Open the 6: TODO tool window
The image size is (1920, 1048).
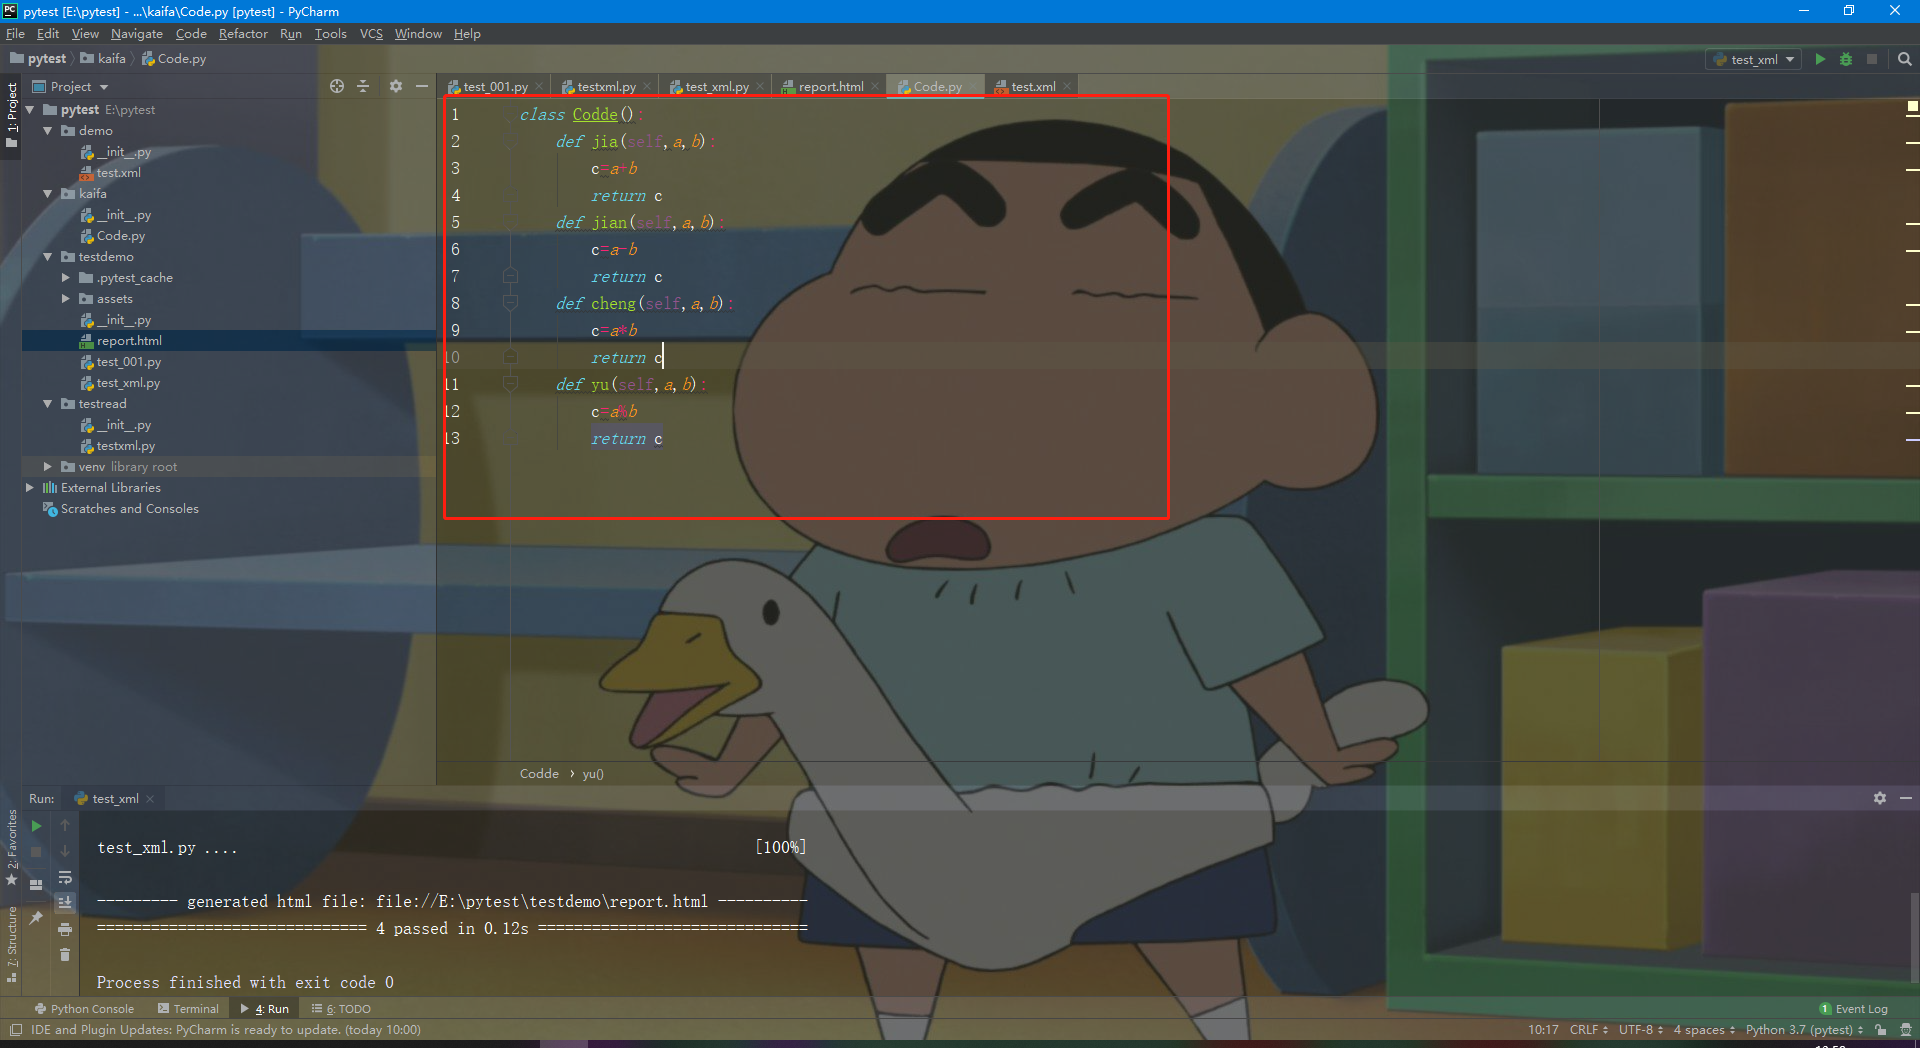click(x=341, y=1009)
